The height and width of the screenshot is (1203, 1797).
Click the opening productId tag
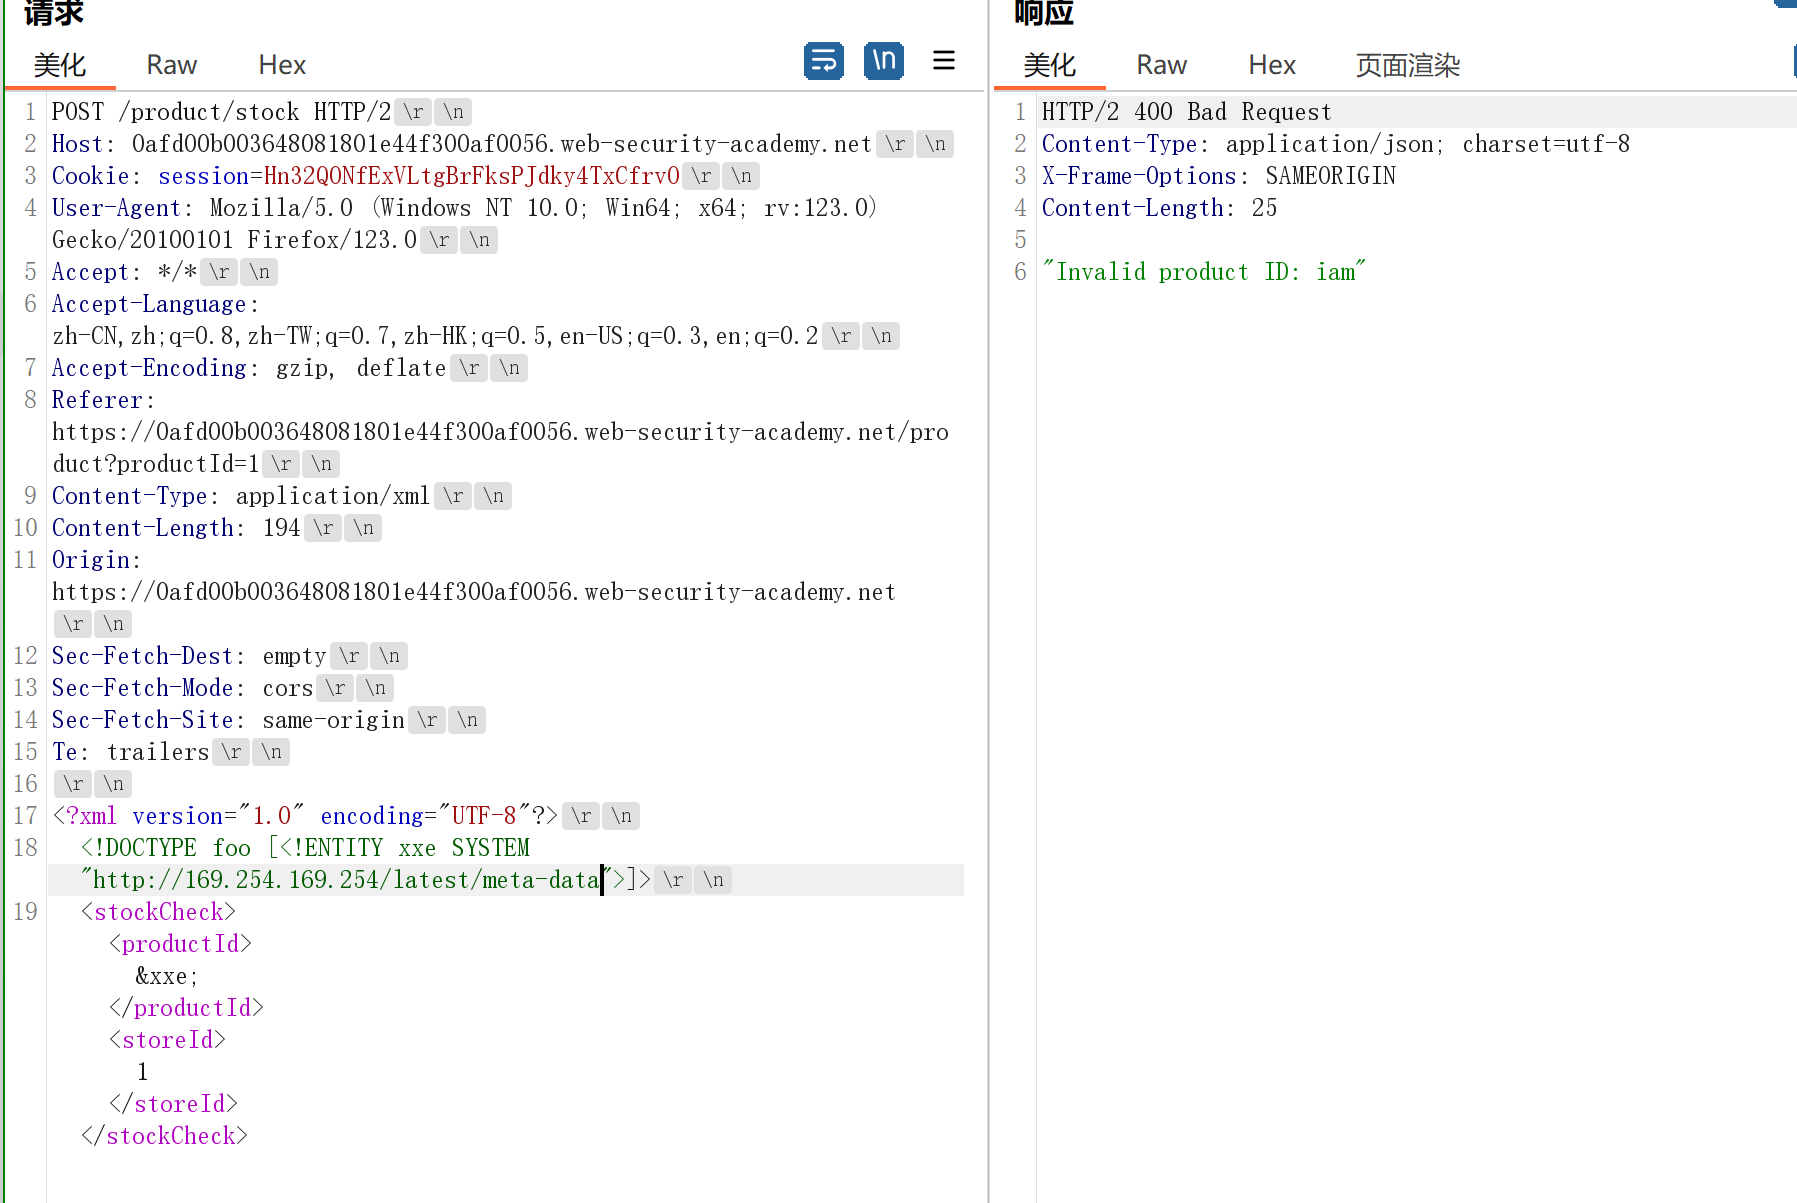click(x=180, y=944)
